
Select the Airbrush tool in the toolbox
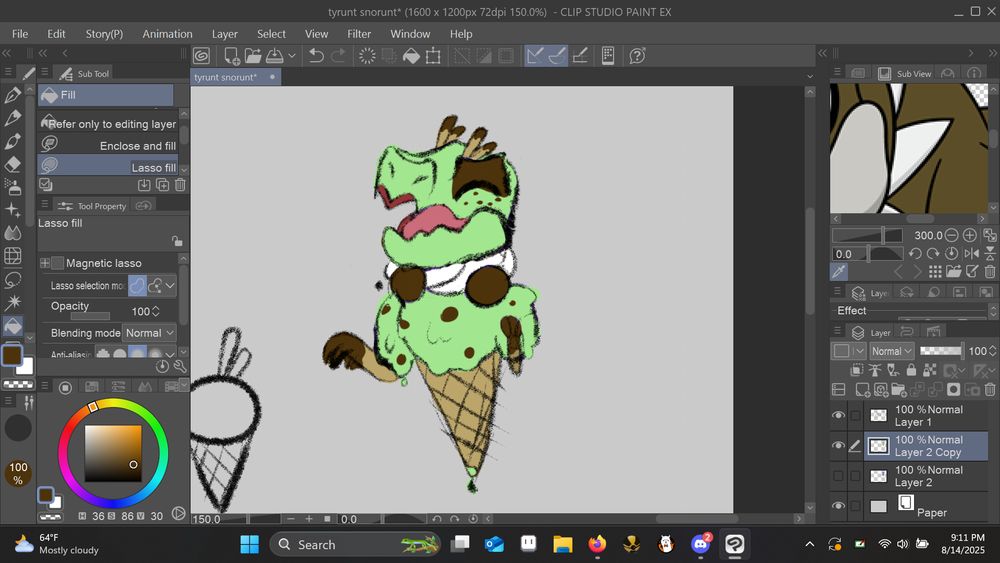pyautogui.click(x=12, y=187)
